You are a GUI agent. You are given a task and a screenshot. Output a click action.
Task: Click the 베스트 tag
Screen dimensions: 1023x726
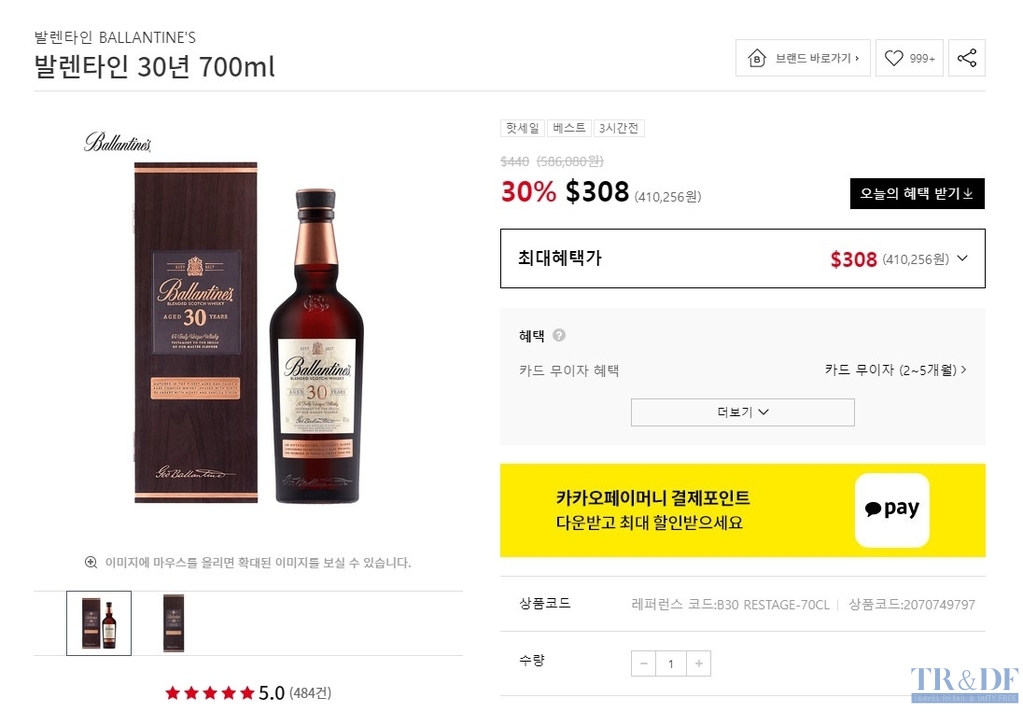569,128
